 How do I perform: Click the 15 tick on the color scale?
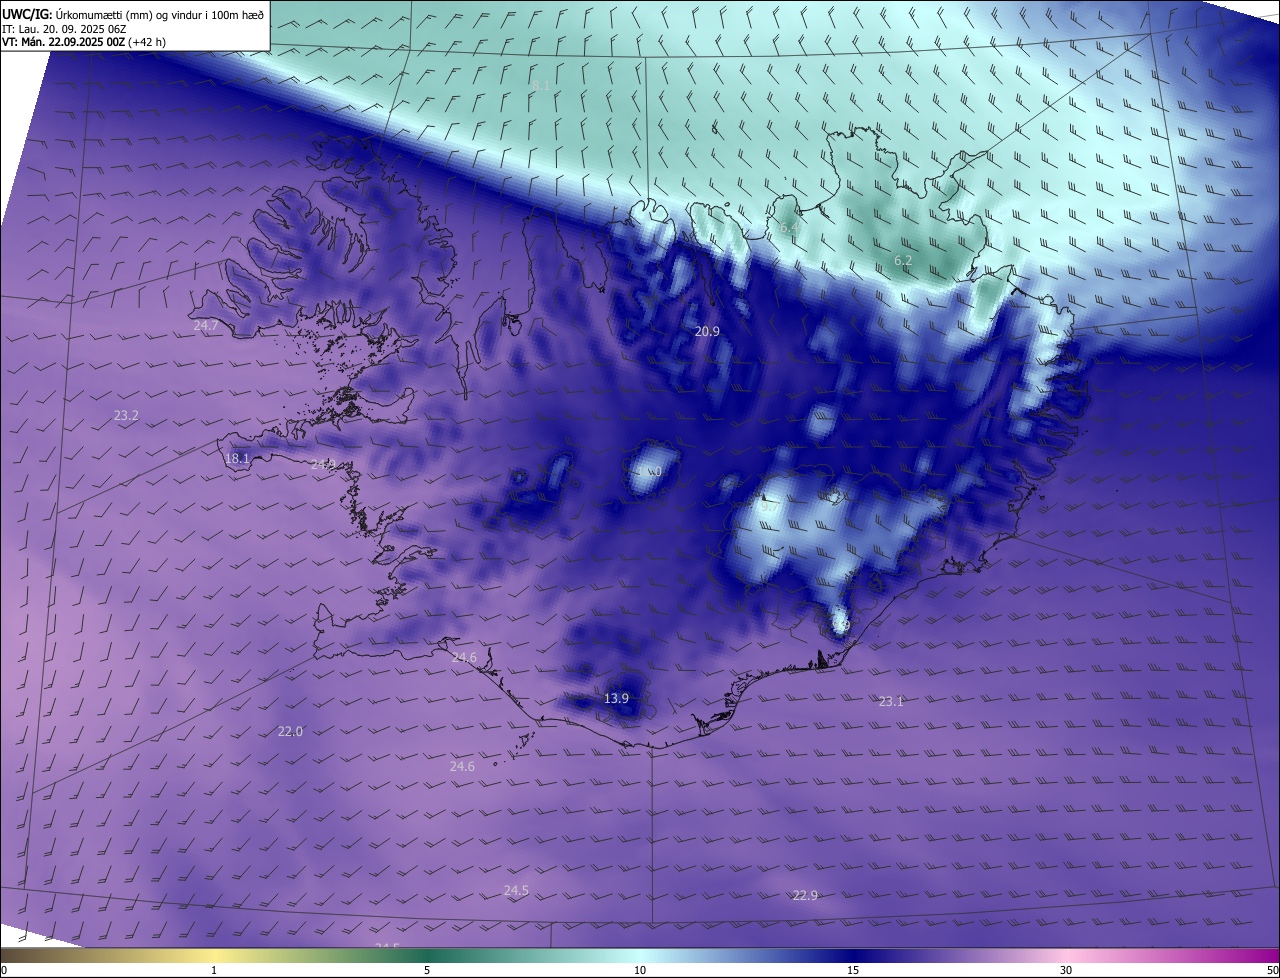point(853,970)
